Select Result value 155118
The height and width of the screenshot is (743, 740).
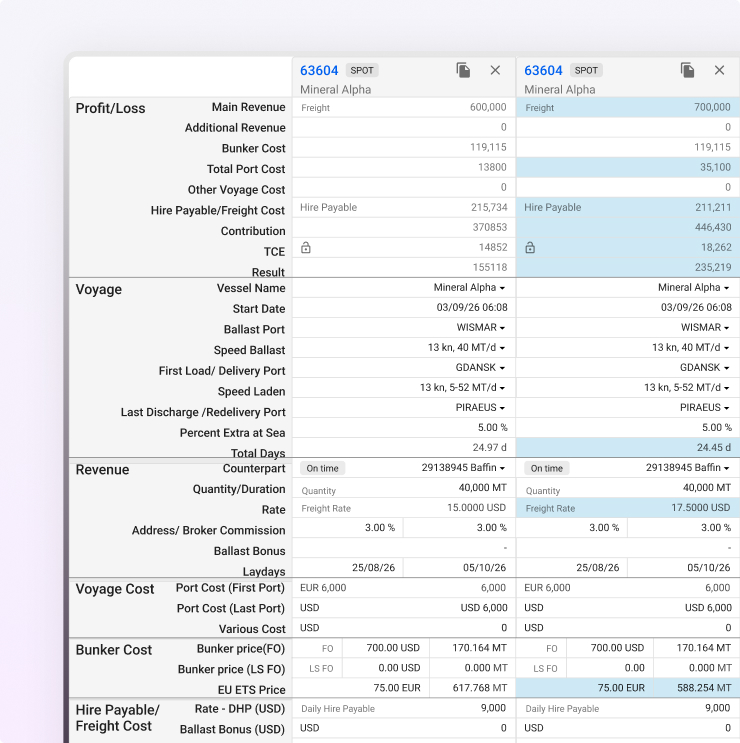(x=490, y=267)
